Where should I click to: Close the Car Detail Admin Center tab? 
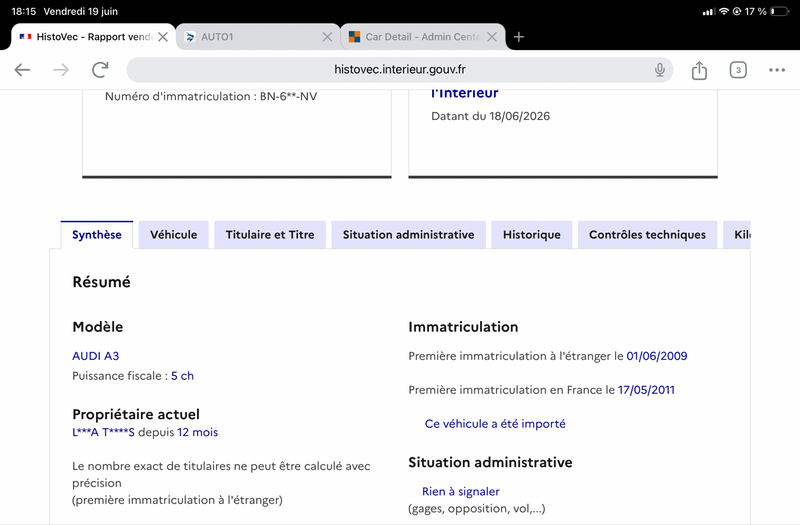[492, 37]
